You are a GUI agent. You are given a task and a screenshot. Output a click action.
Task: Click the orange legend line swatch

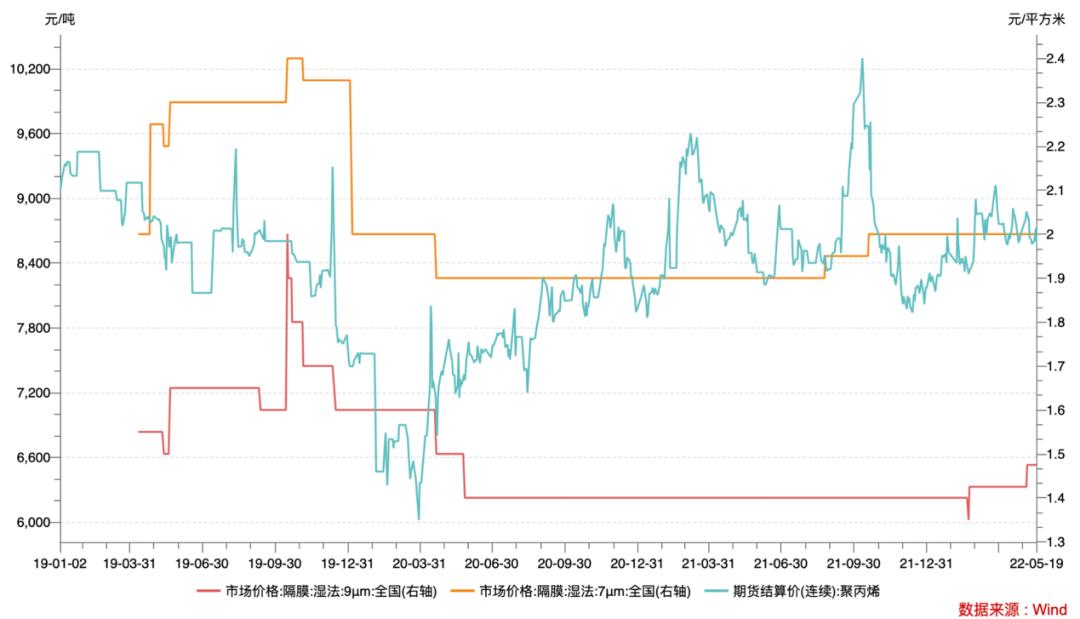coord(462,591)
